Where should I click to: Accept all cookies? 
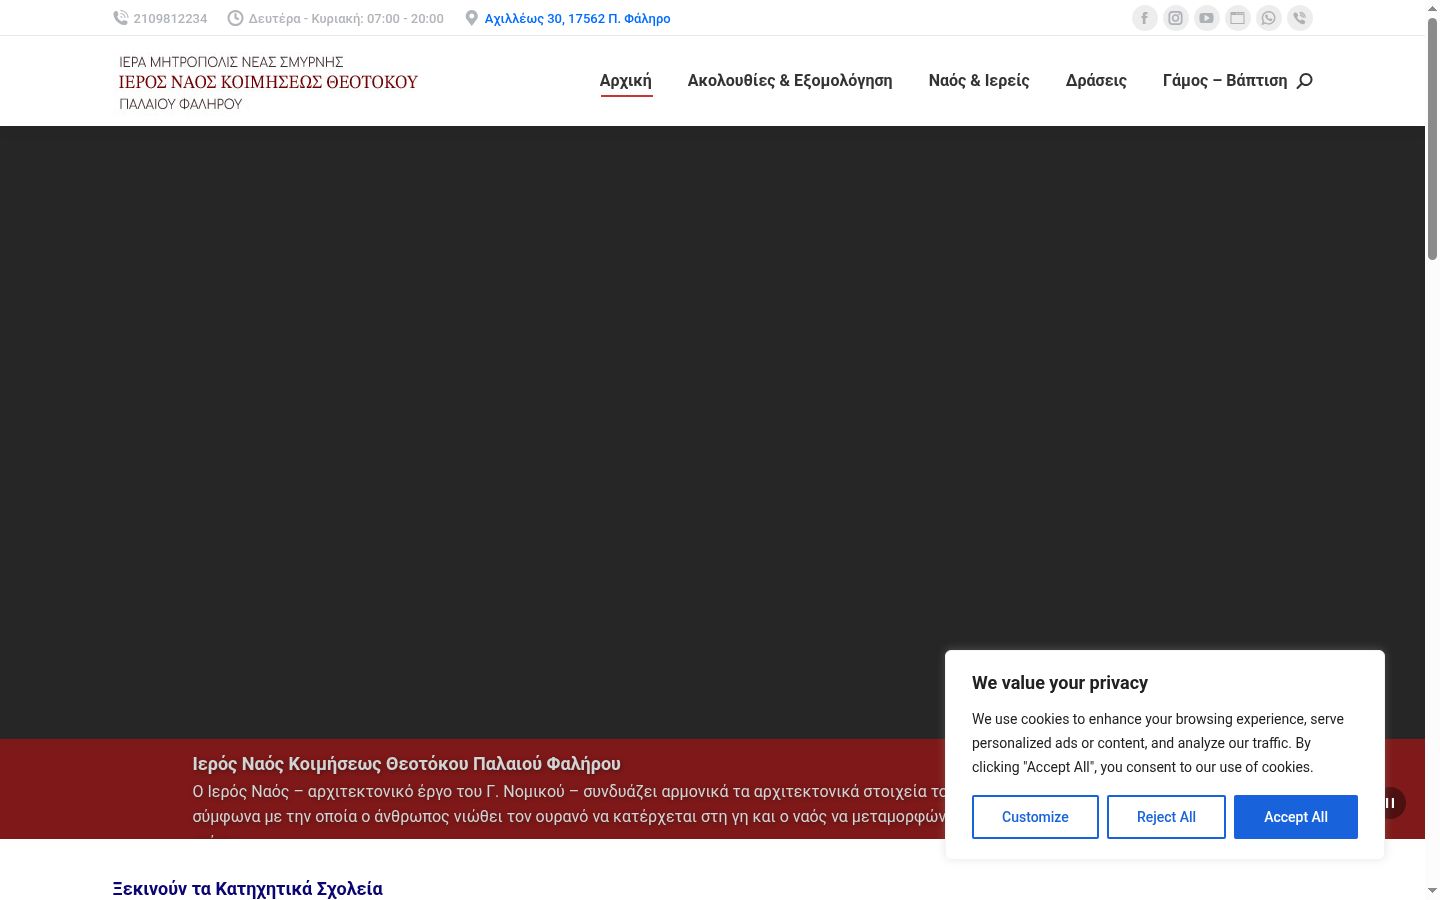(1296, 817)
